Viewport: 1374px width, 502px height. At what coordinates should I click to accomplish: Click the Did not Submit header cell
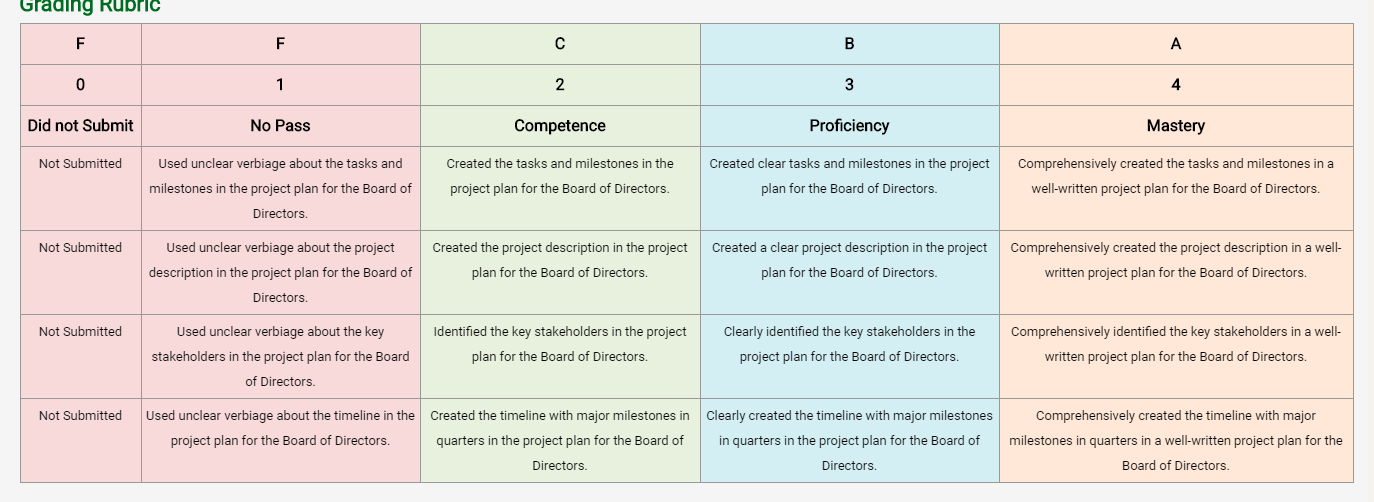pos(80,126)
